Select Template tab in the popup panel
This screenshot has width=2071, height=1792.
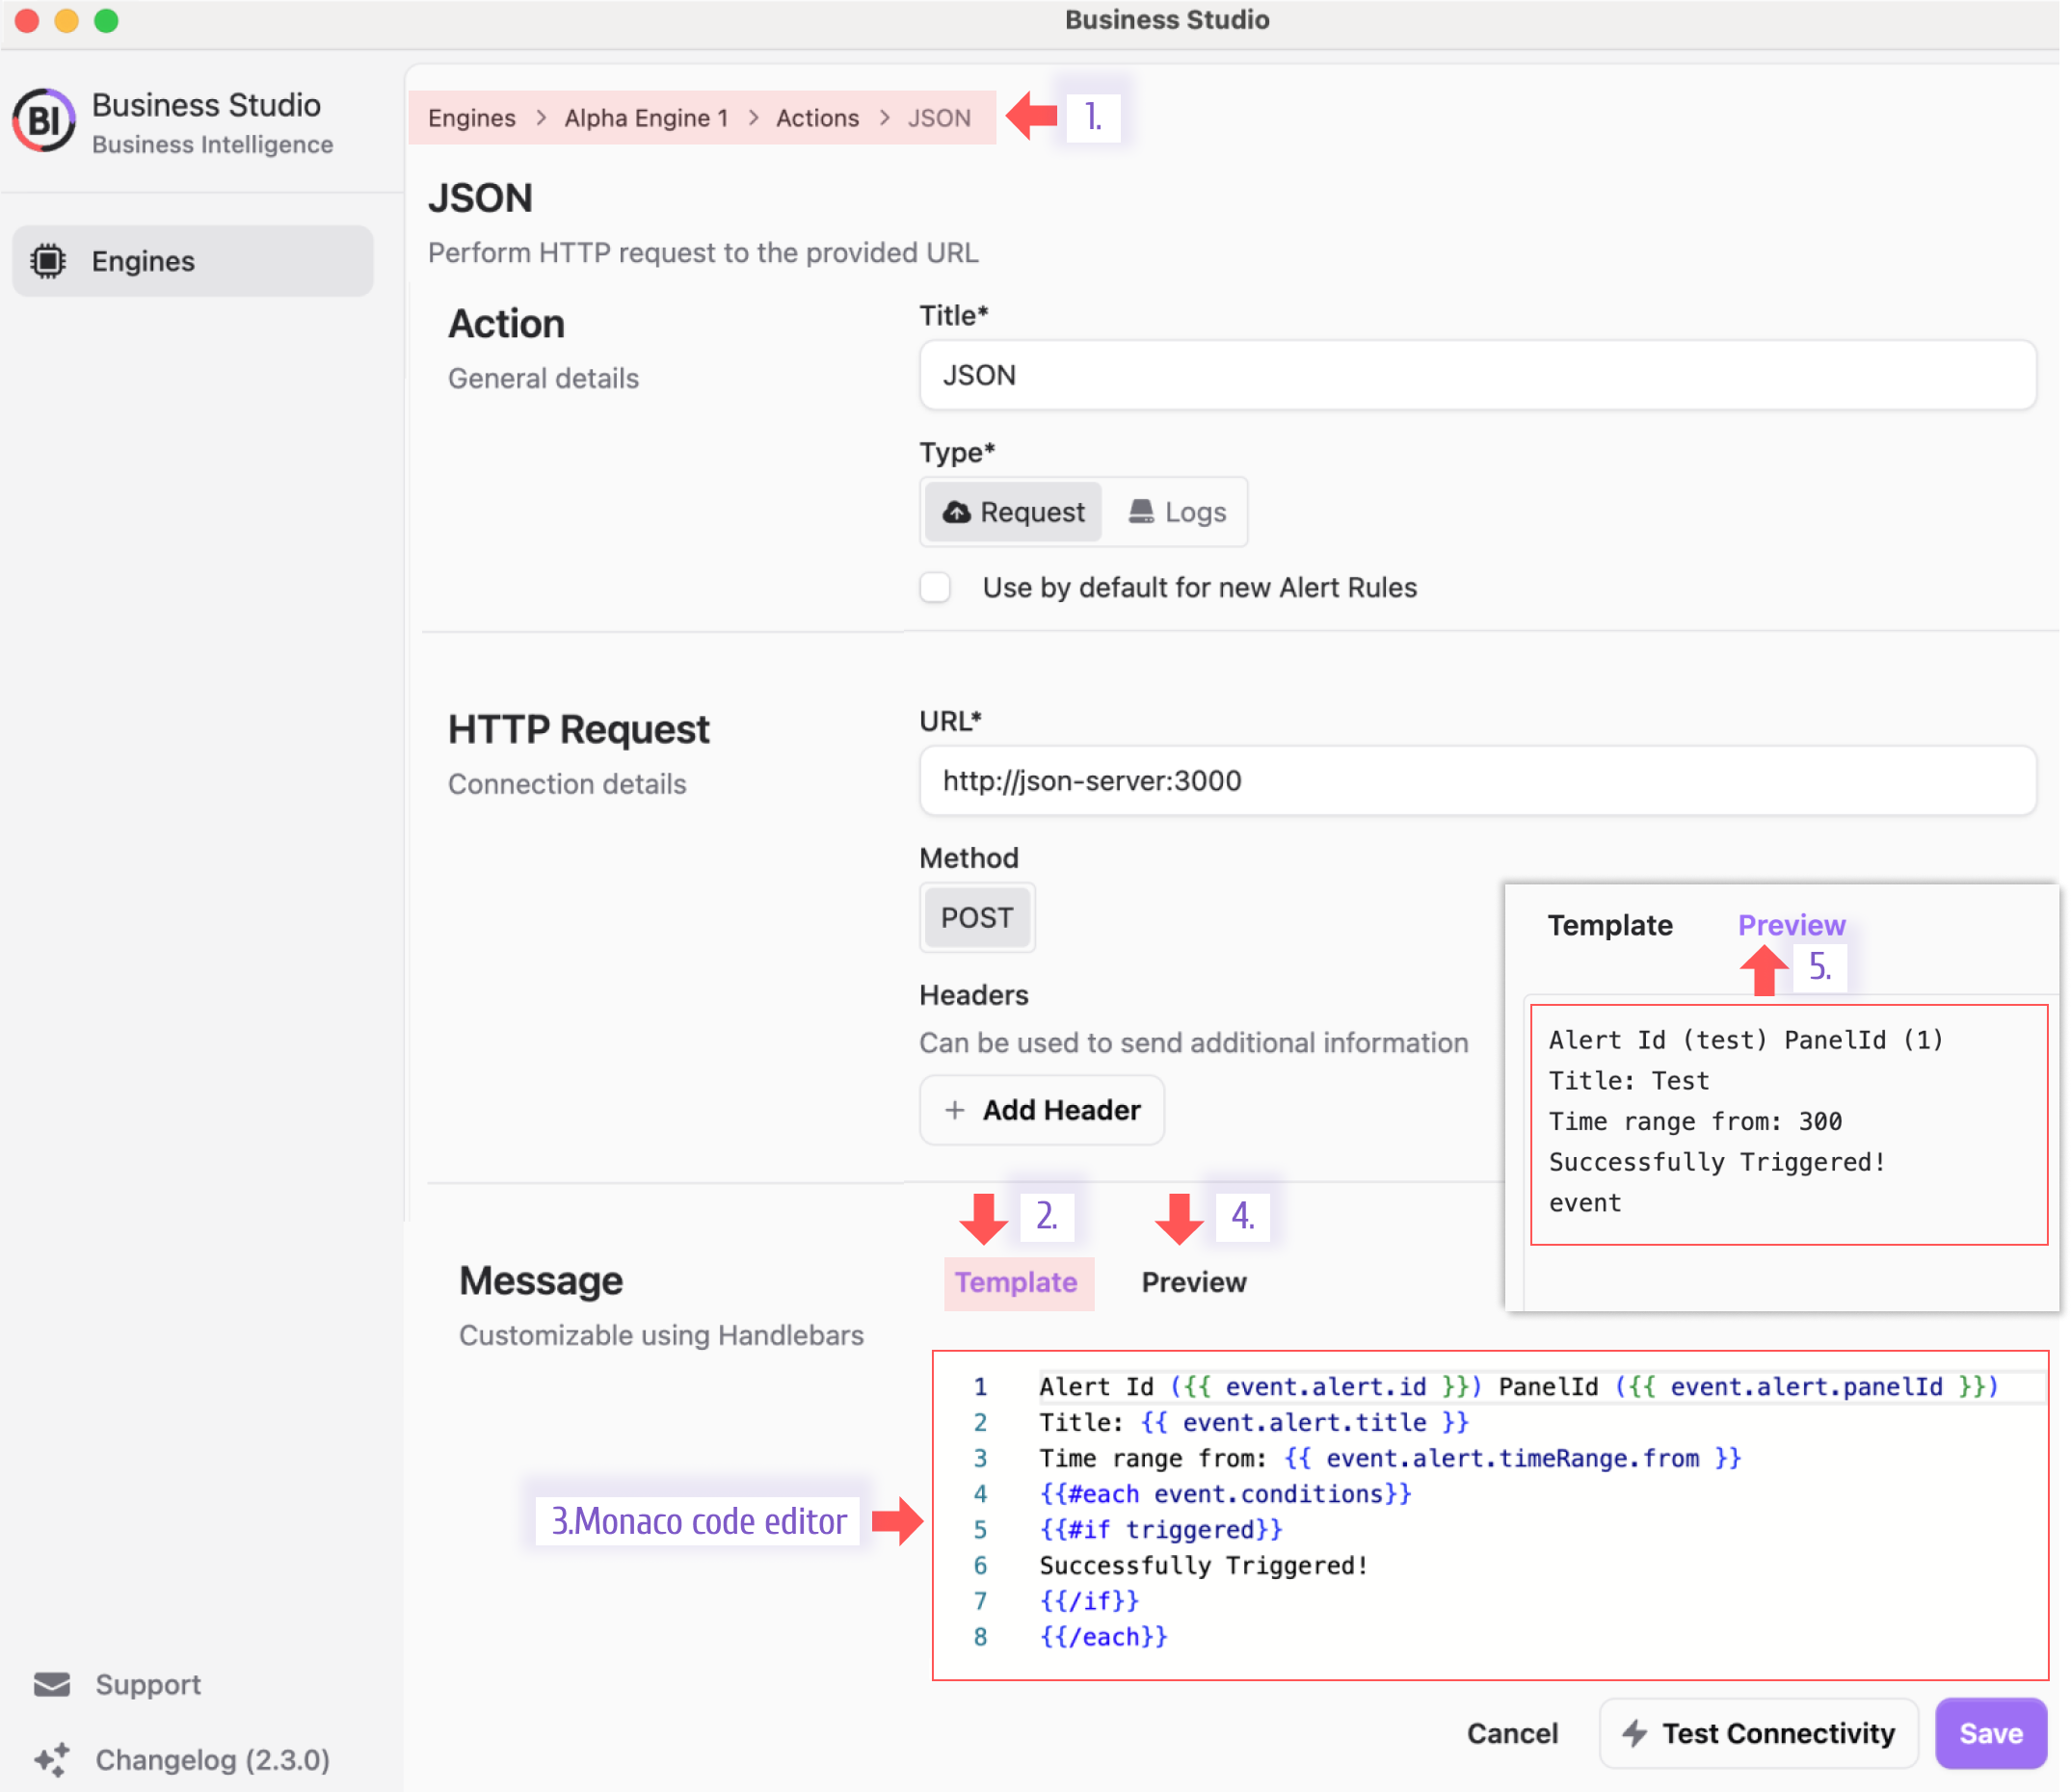tap(1610, 926)
